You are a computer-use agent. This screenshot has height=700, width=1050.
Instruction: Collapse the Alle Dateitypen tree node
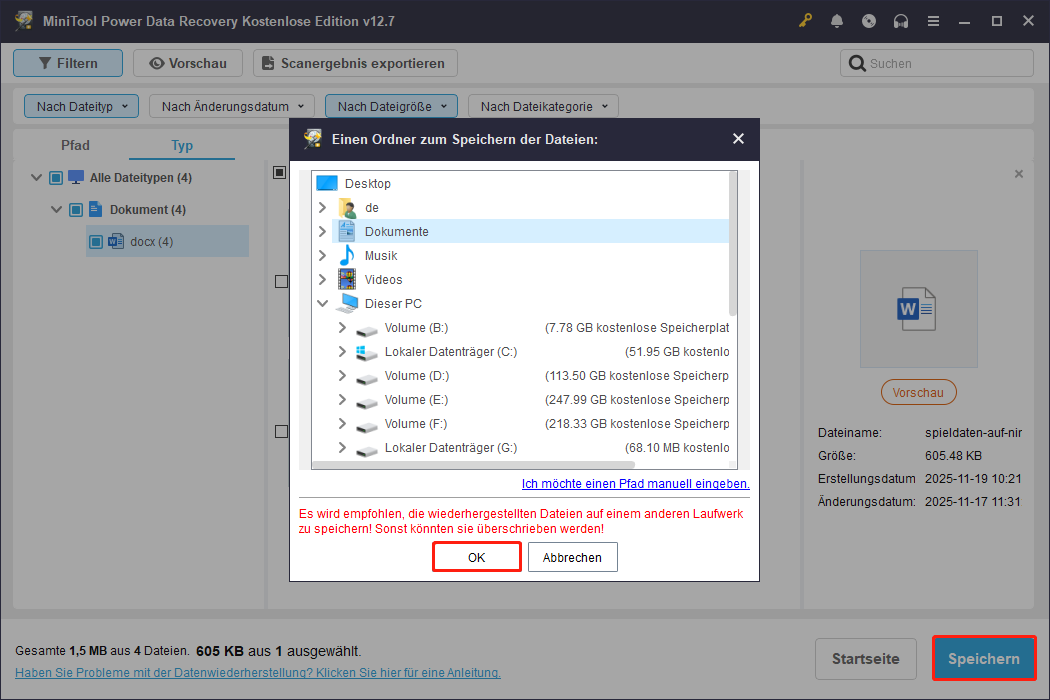tap(36, 178)
